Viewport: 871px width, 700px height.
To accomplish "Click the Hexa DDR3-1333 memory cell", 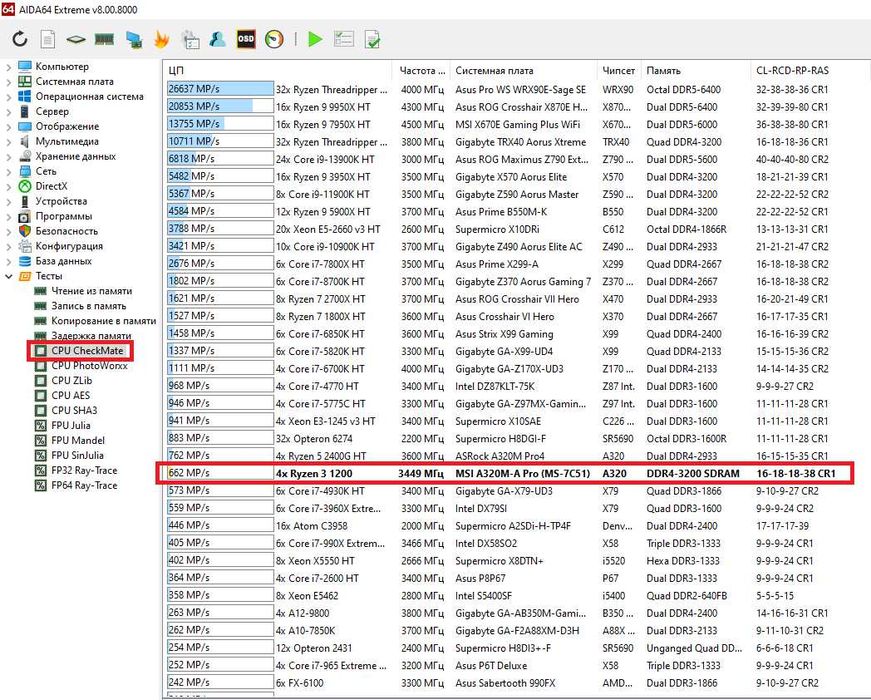I will click(683, 561).
